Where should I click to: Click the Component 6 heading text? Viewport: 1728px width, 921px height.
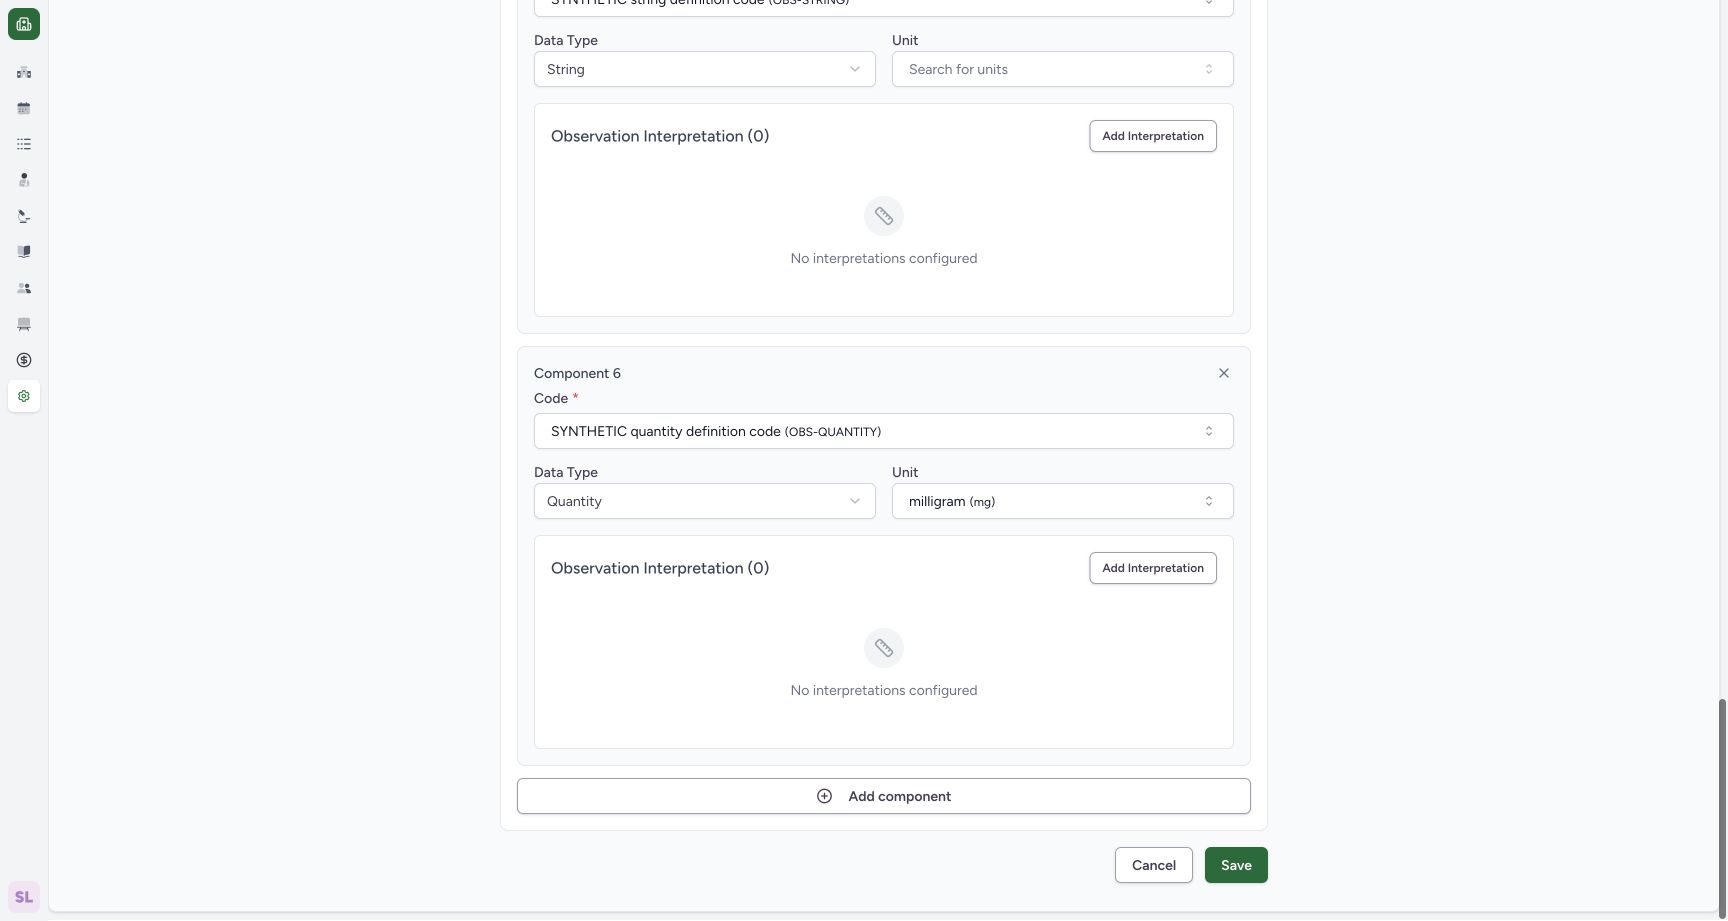pyautogui.click(x=577, y=373)
